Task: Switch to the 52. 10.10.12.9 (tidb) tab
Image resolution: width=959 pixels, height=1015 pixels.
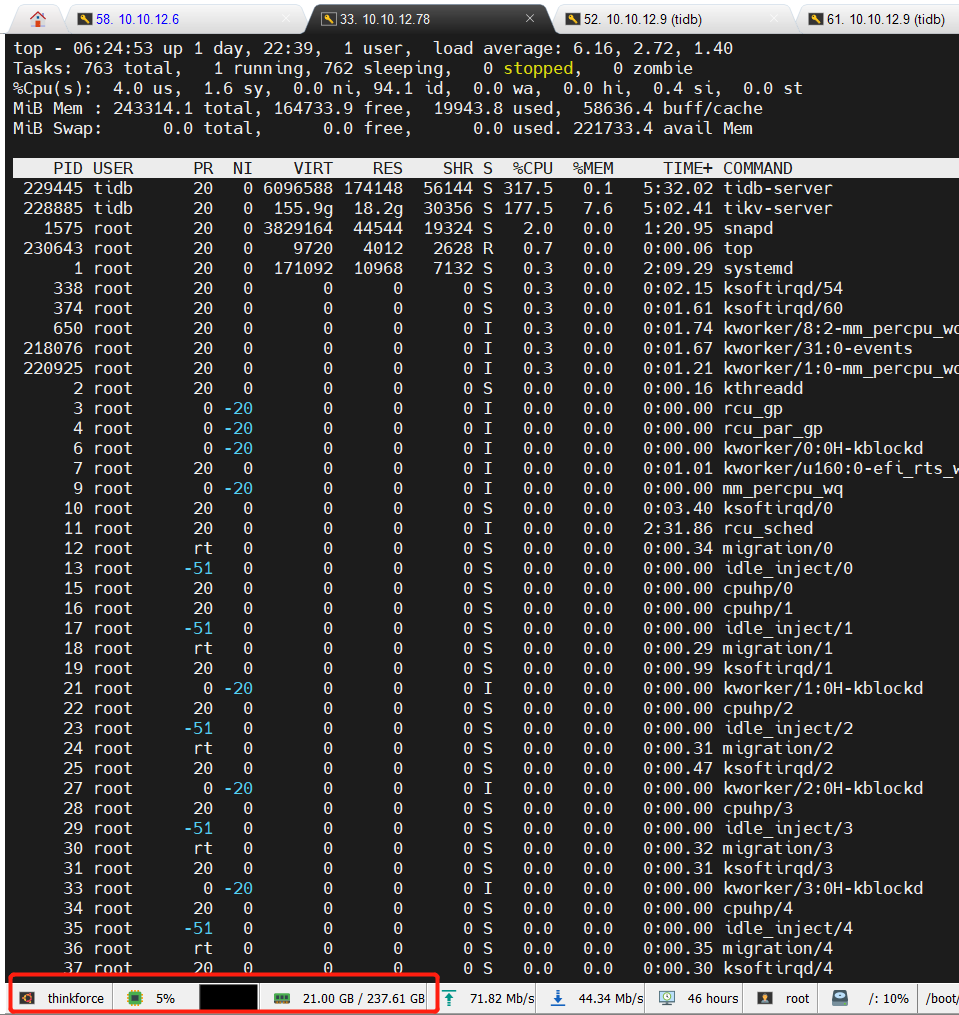Action: tap(642, 19)
